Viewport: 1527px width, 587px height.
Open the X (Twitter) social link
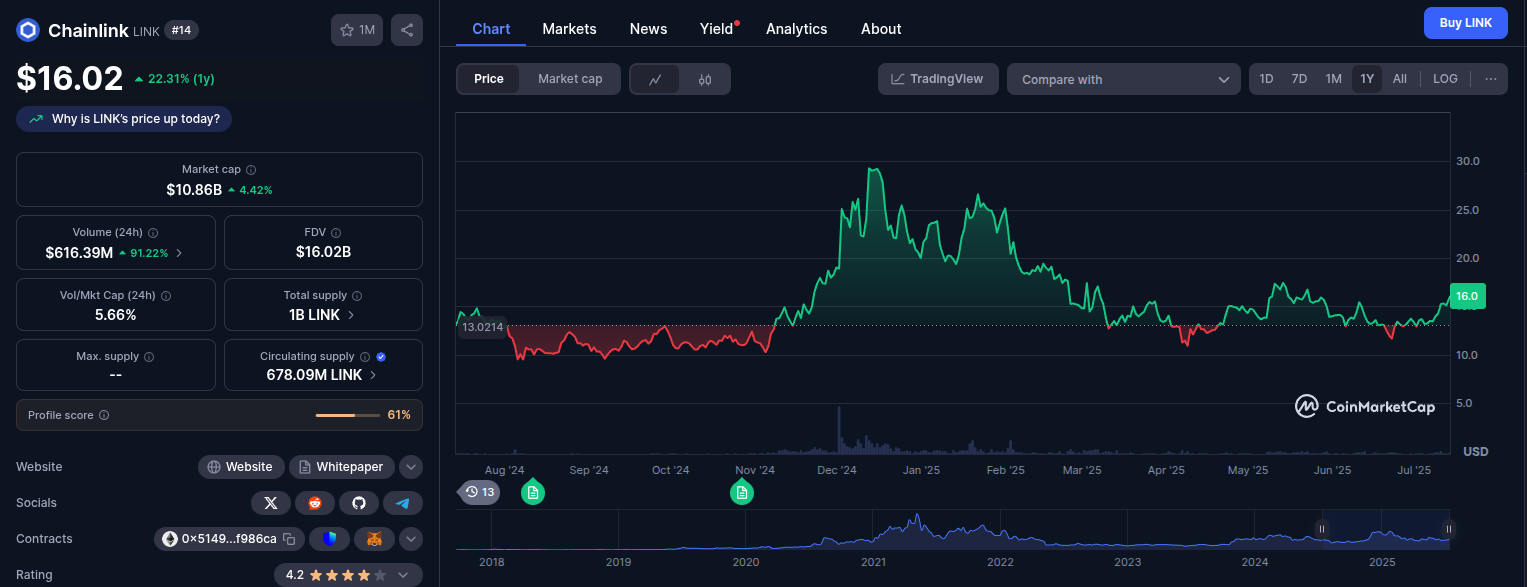pyautogui.click(x=271, y=503)
